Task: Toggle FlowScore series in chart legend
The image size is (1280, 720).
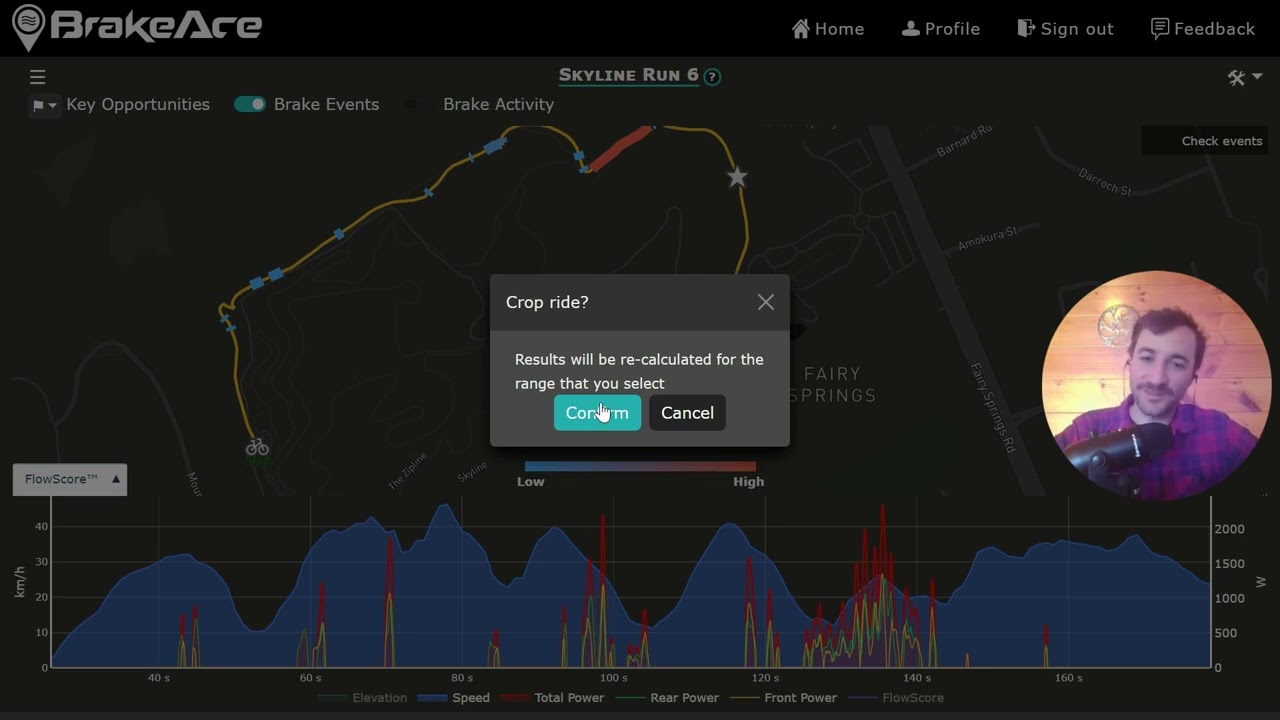Action: [895, 698]
